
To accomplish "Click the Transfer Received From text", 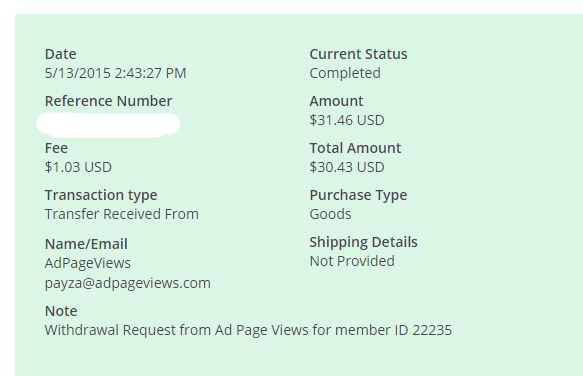I will (122, 214).
